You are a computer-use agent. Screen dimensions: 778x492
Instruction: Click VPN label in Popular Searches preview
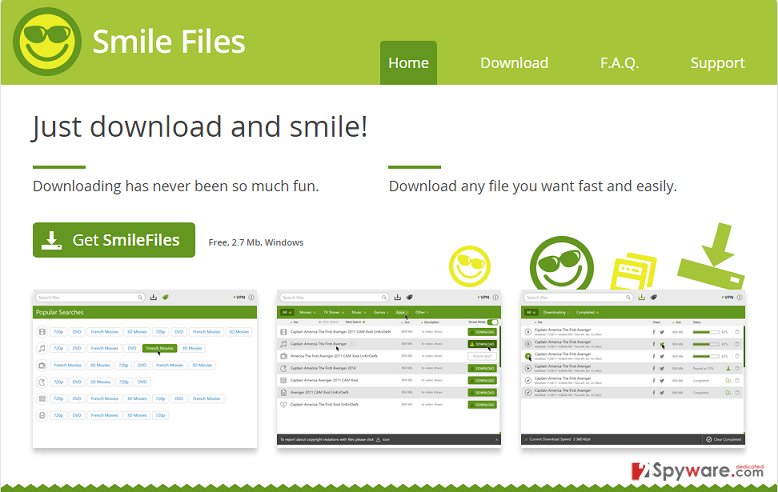pyautogui.click(x=239, y=298)
